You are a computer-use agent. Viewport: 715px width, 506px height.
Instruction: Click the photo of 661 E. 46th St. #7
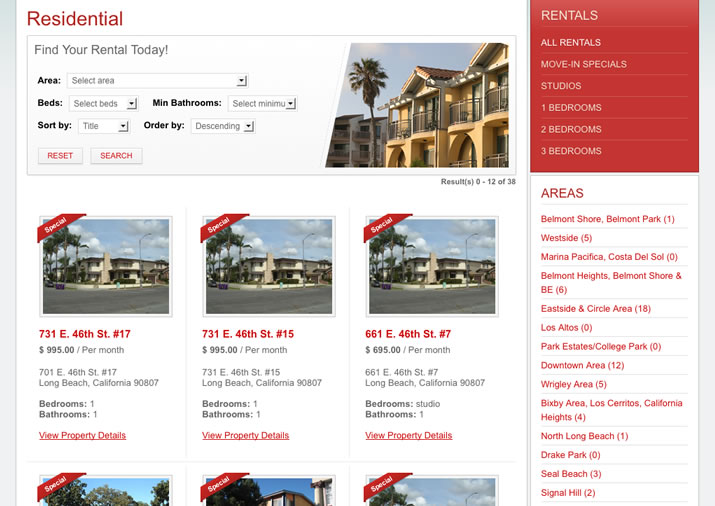coord(432,266)
